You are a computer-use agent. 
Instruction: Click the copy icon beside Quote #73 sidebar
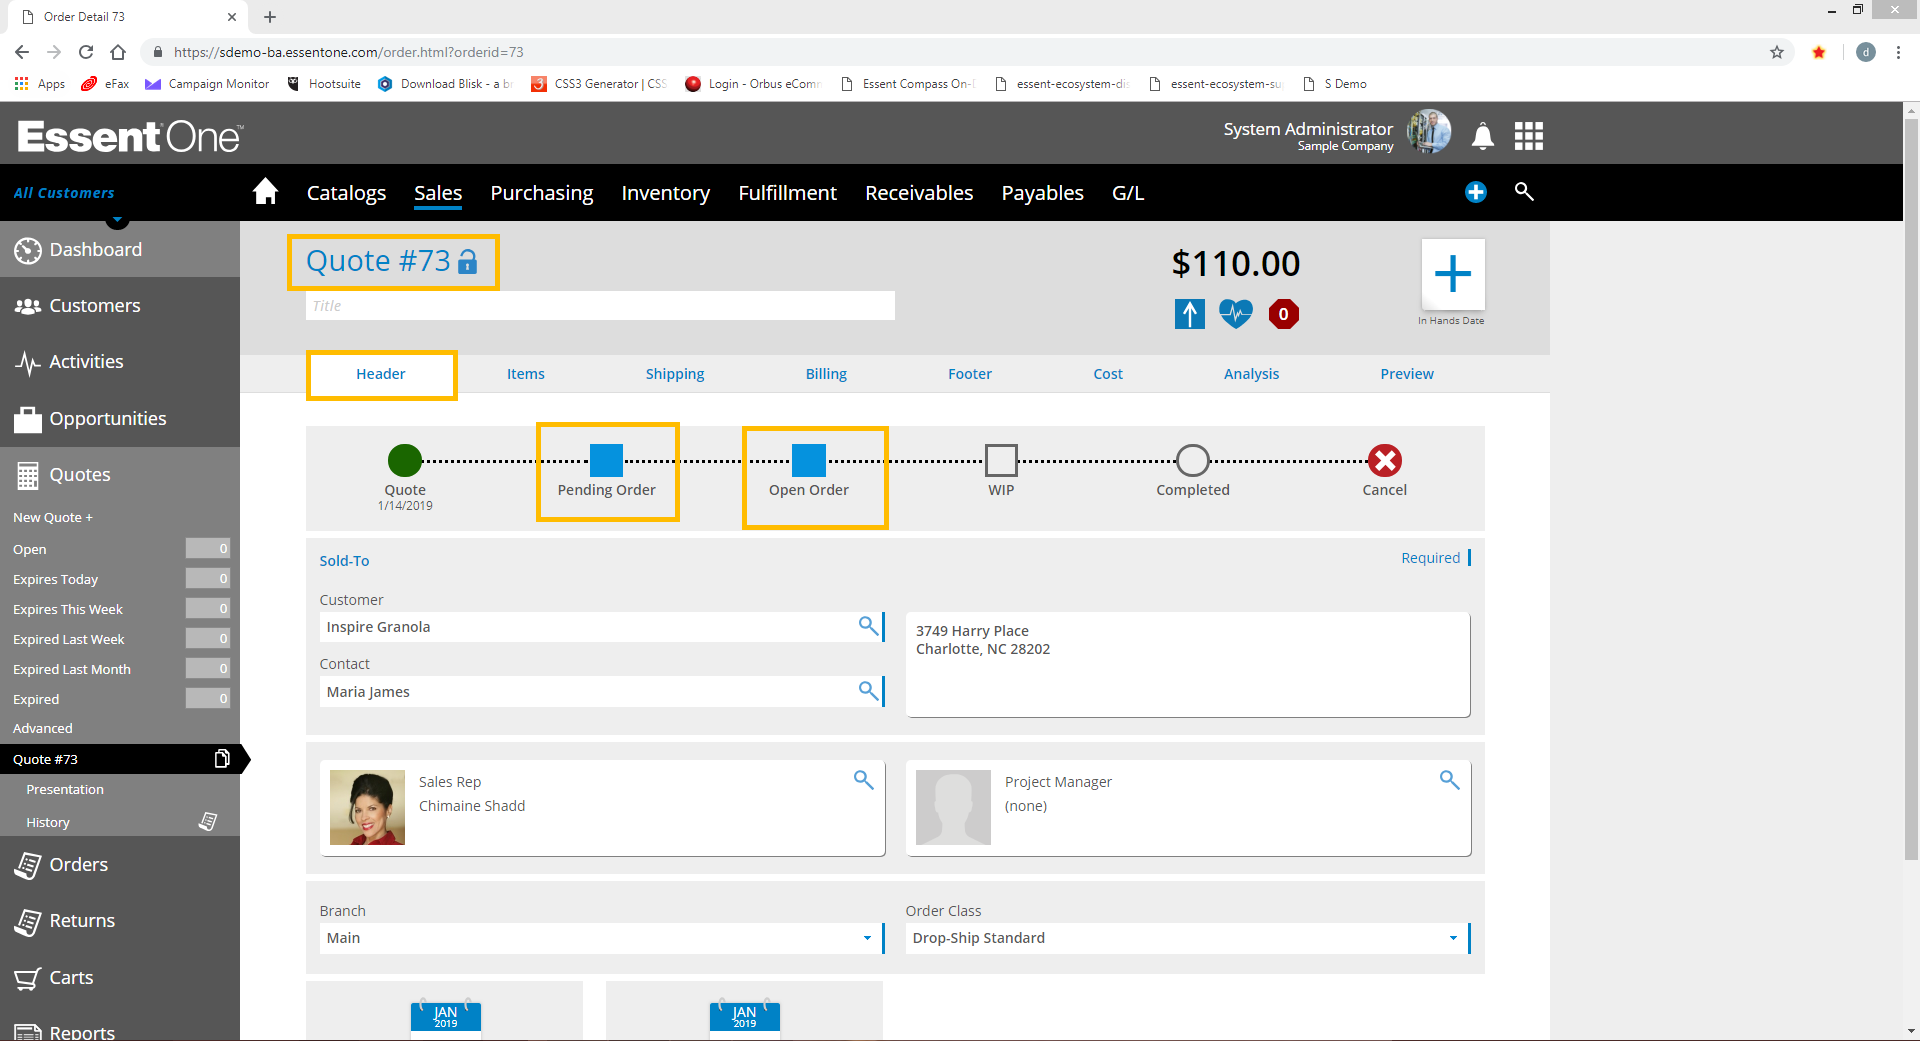click(222, 759)
